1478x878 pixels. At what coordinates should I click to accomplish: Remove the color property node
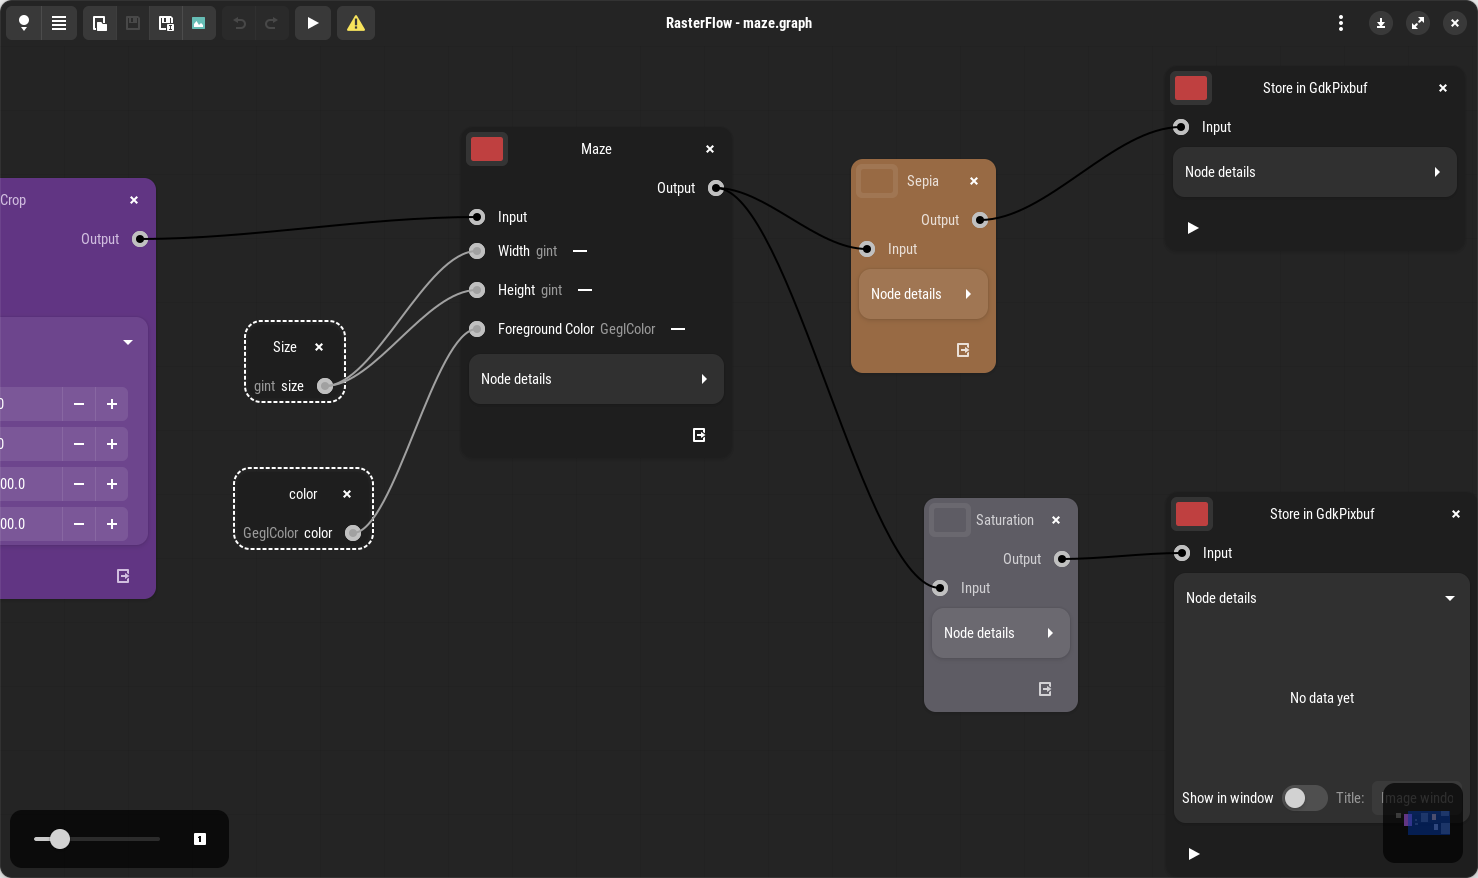347,494
